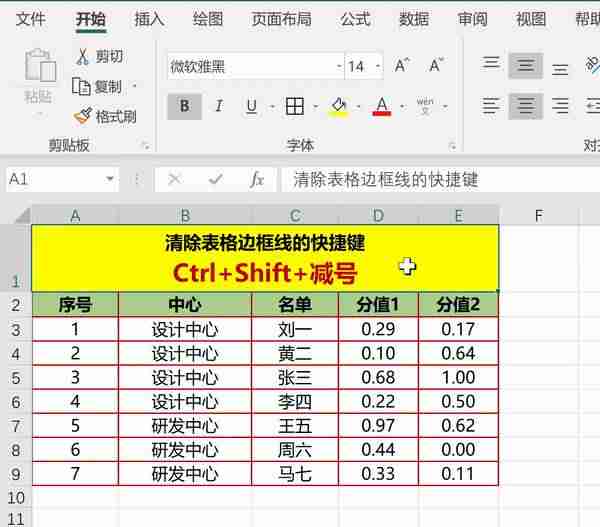The width and height of the screenshot is (600, 527).
Task: Toggle middle vertical alignment
Action: (x=525, y=65)
